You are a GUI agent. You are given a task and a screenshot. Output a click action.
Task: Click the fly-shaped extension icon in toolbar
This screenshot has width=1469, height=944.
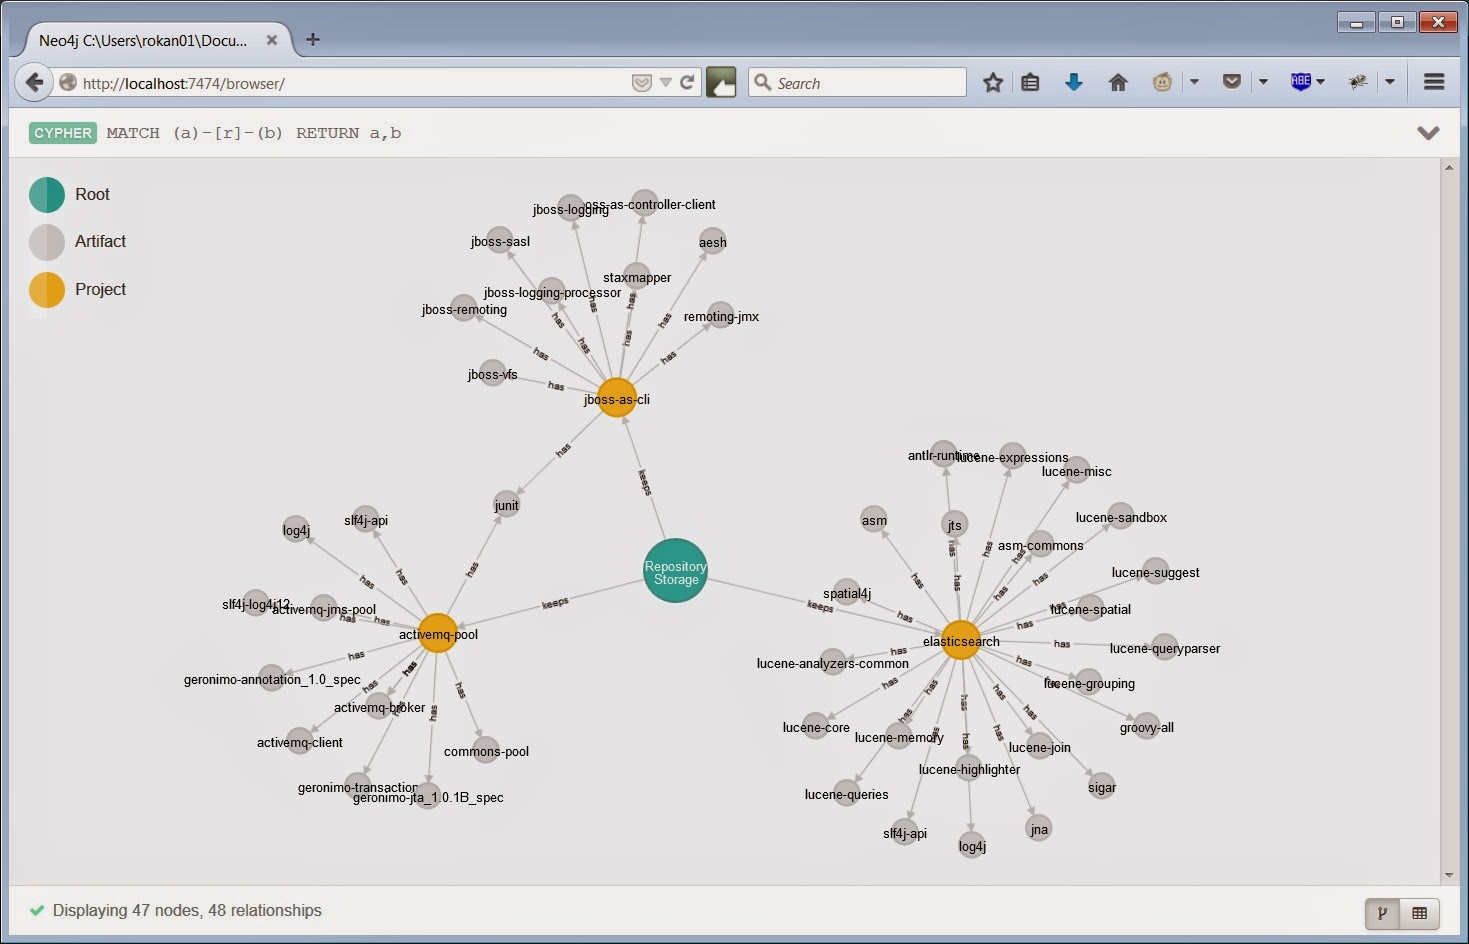tap(1357, 82)
